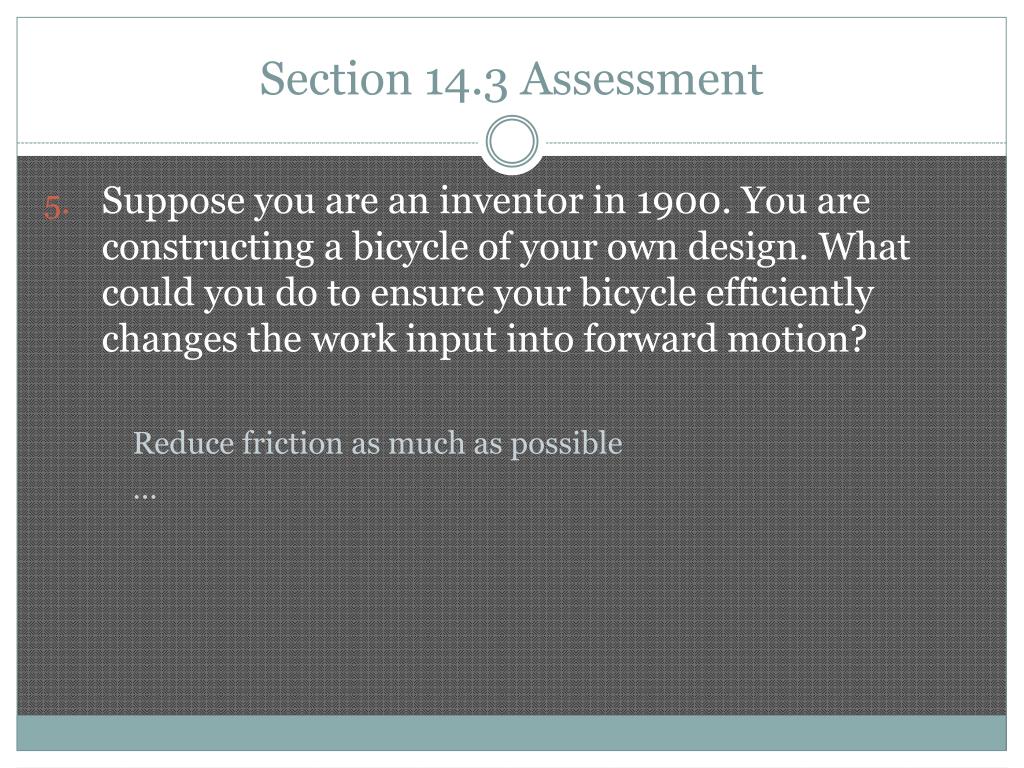Image resolution: width=1024 pixels, height=768 pixels.
Task: Select the line starting with constructing a bicycle
Action: (x=506, y=248)
